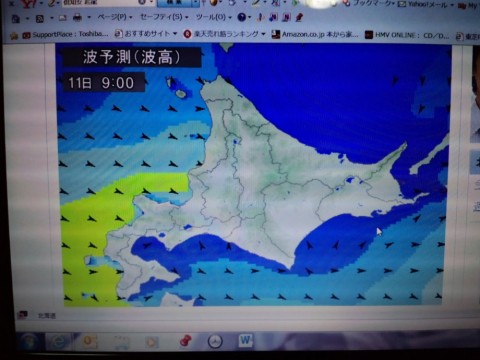Click the SupportPlace Toshiba bookmark
The height and width of the screenshot is (360, 480).
(65, 34)
